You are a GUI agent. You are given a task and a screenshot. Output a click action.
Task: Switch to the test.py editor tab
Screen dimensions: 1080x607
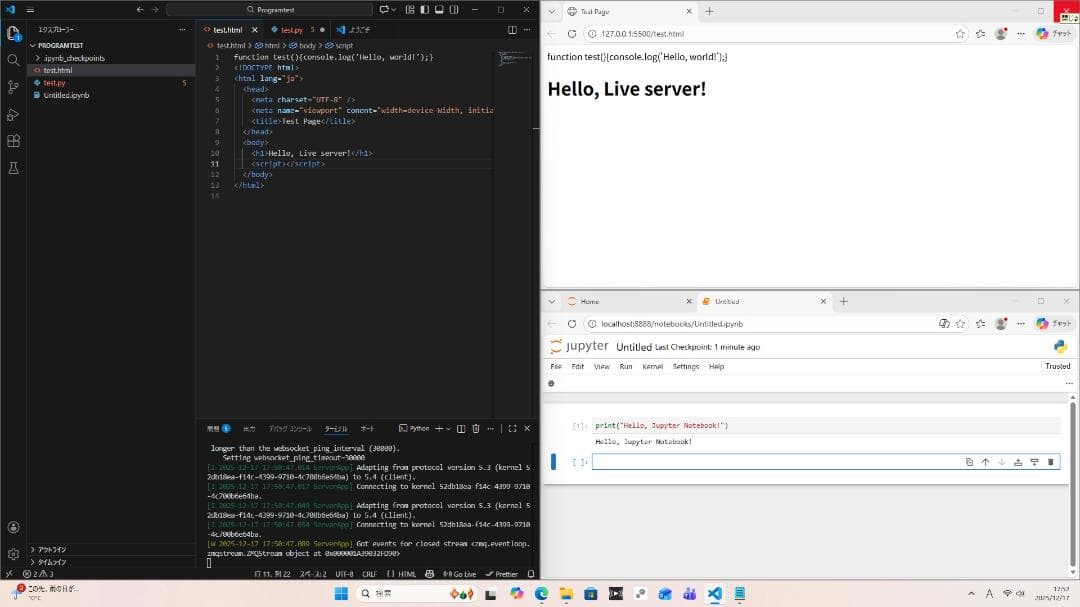291,30
